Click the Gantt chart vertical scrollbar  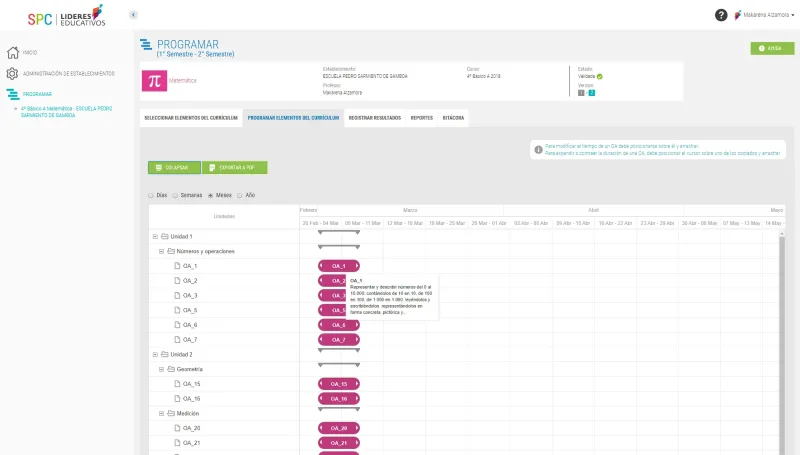tap(782, 347)
